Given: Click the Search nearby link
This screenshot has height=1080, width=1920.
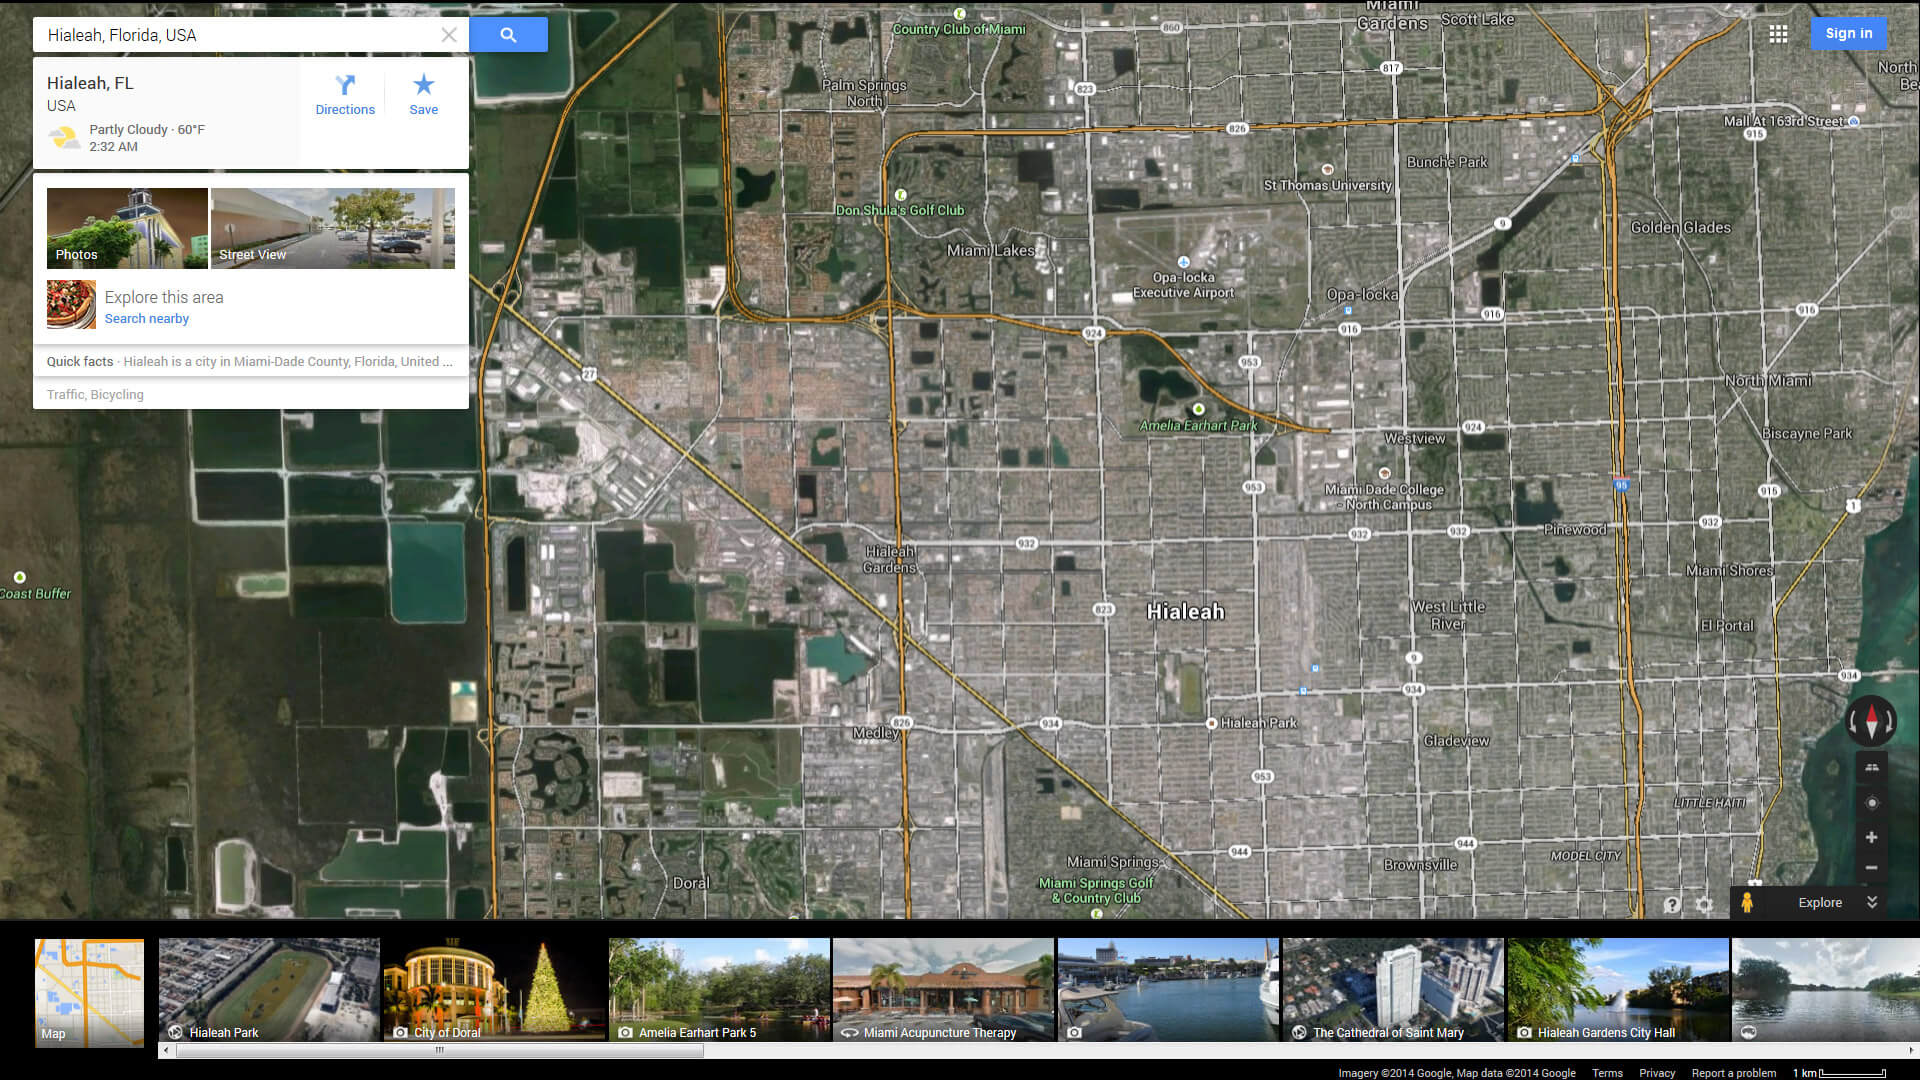Looking at the screenshot, I should tap(146, 319).
